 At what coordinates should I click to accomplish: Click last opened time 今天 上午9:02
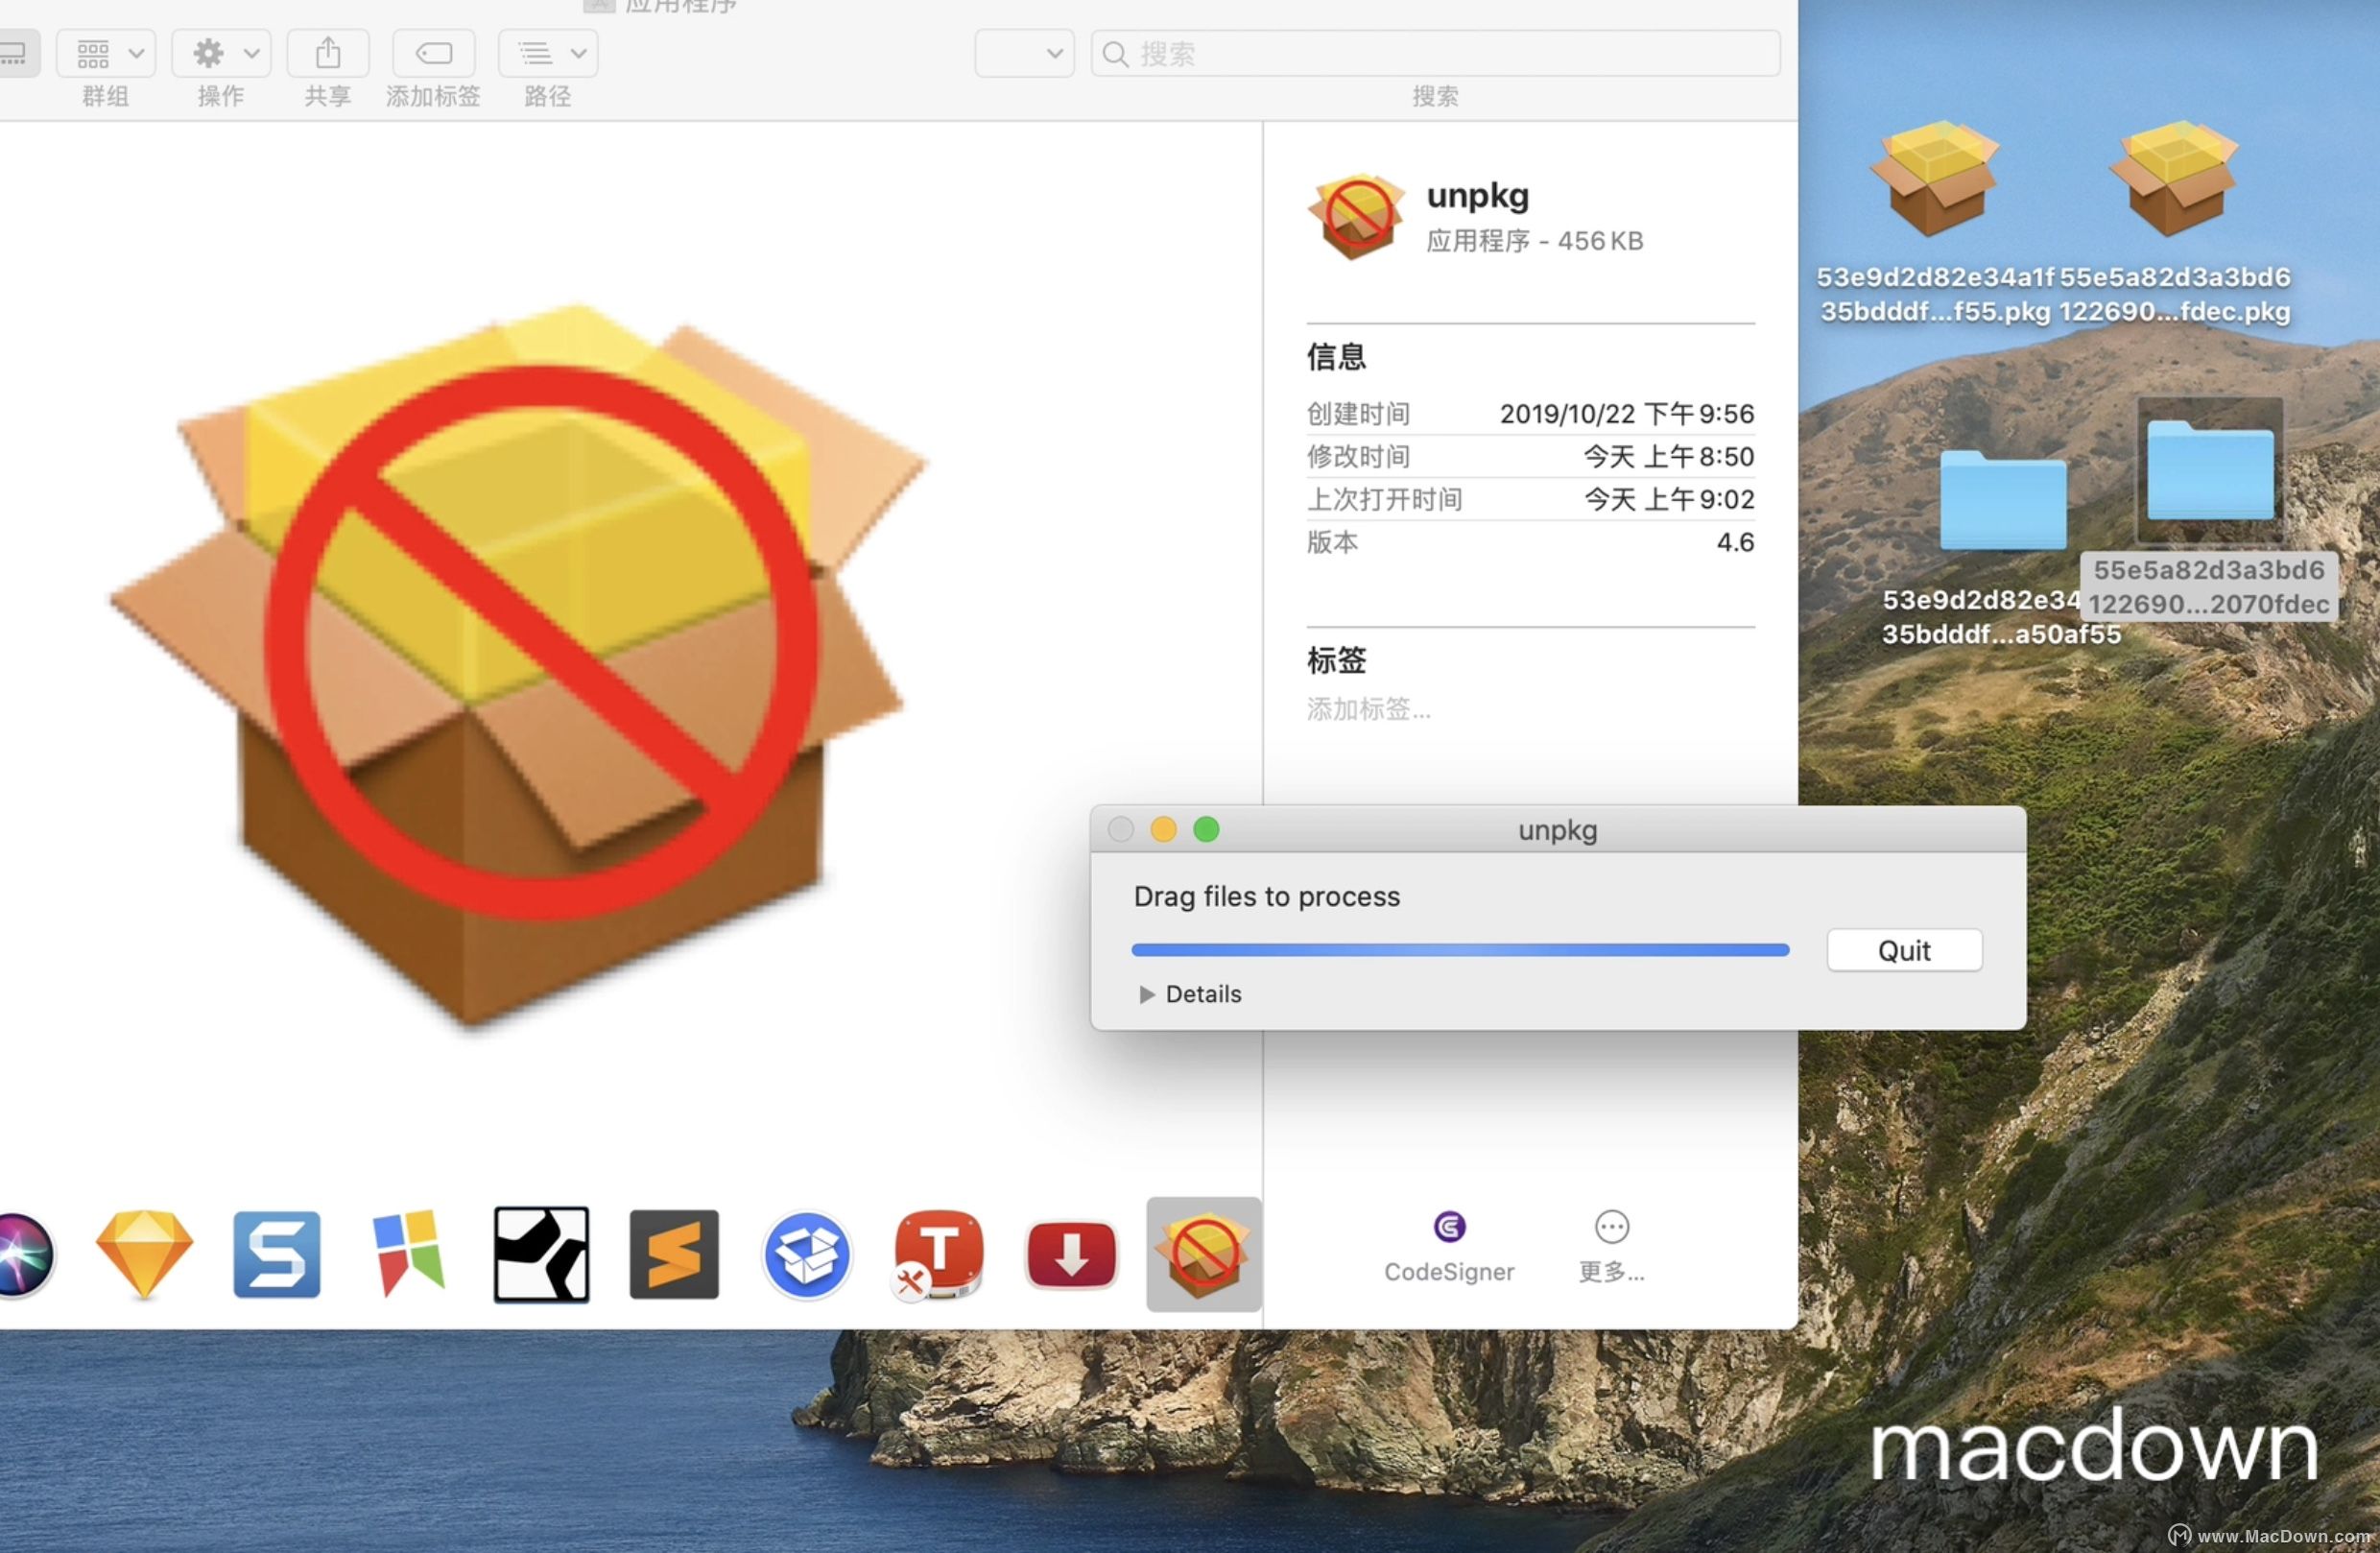point(1668,499)
